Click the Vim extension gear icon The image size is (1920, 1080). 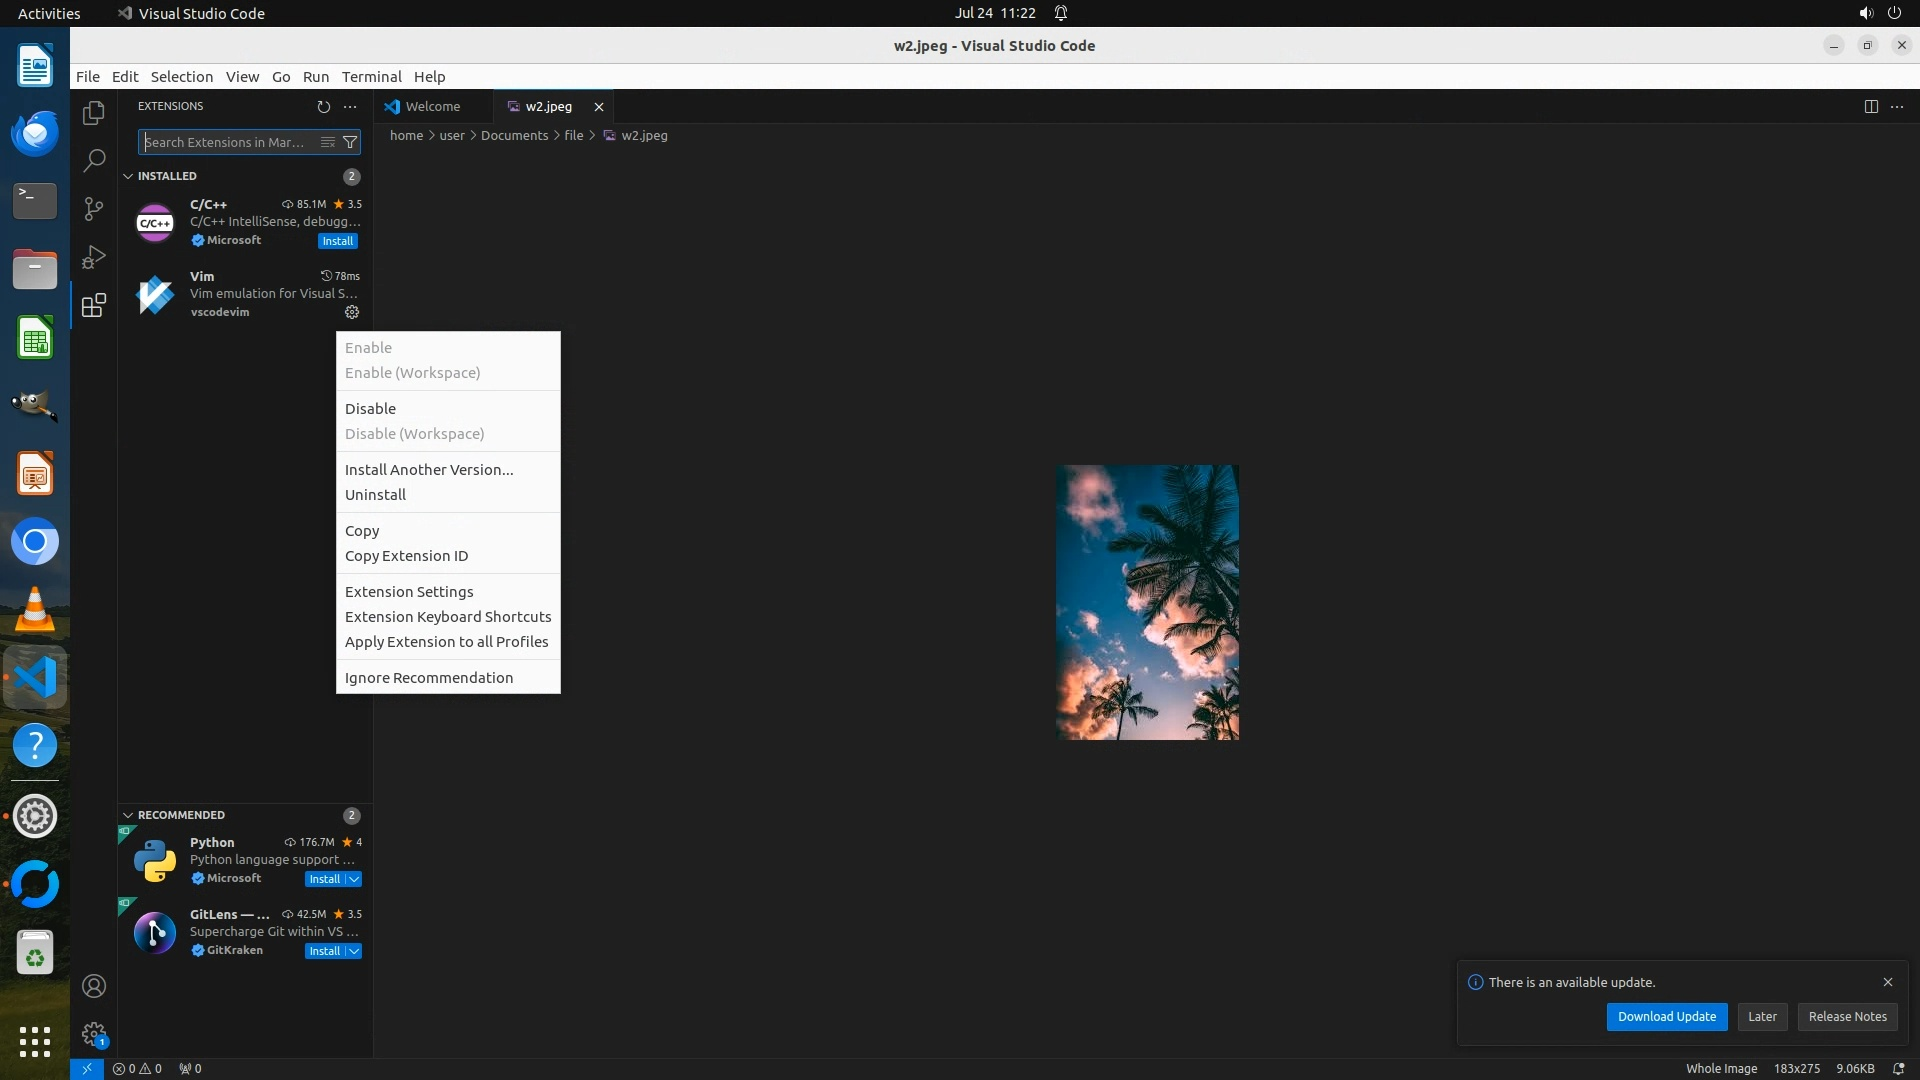(352, 312)
